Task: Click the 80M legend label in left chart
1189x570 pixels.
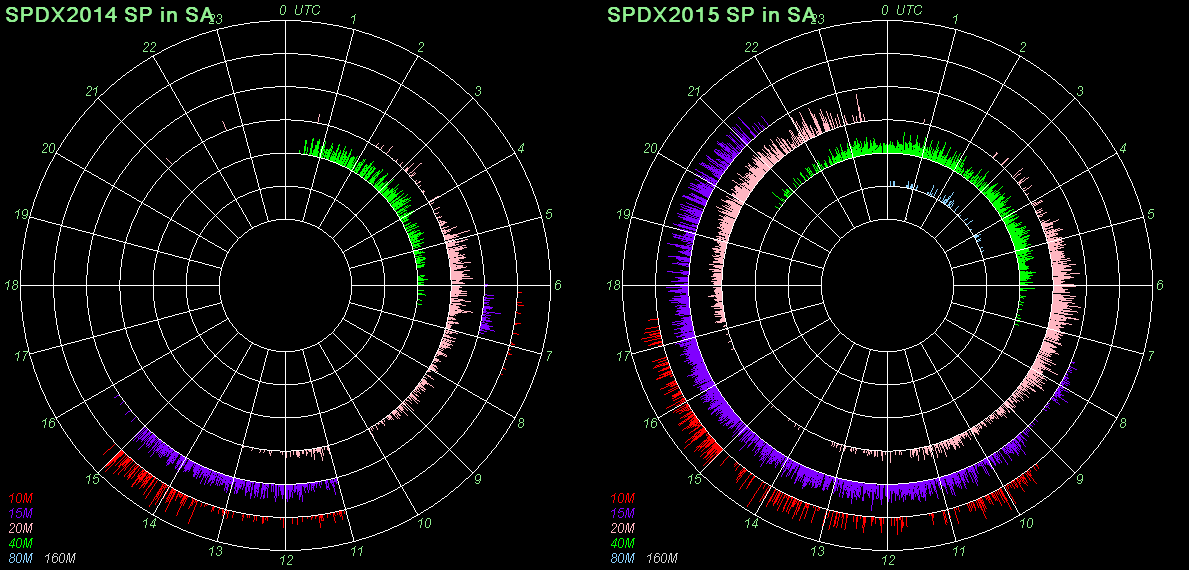Action: [x=20, y=558]
